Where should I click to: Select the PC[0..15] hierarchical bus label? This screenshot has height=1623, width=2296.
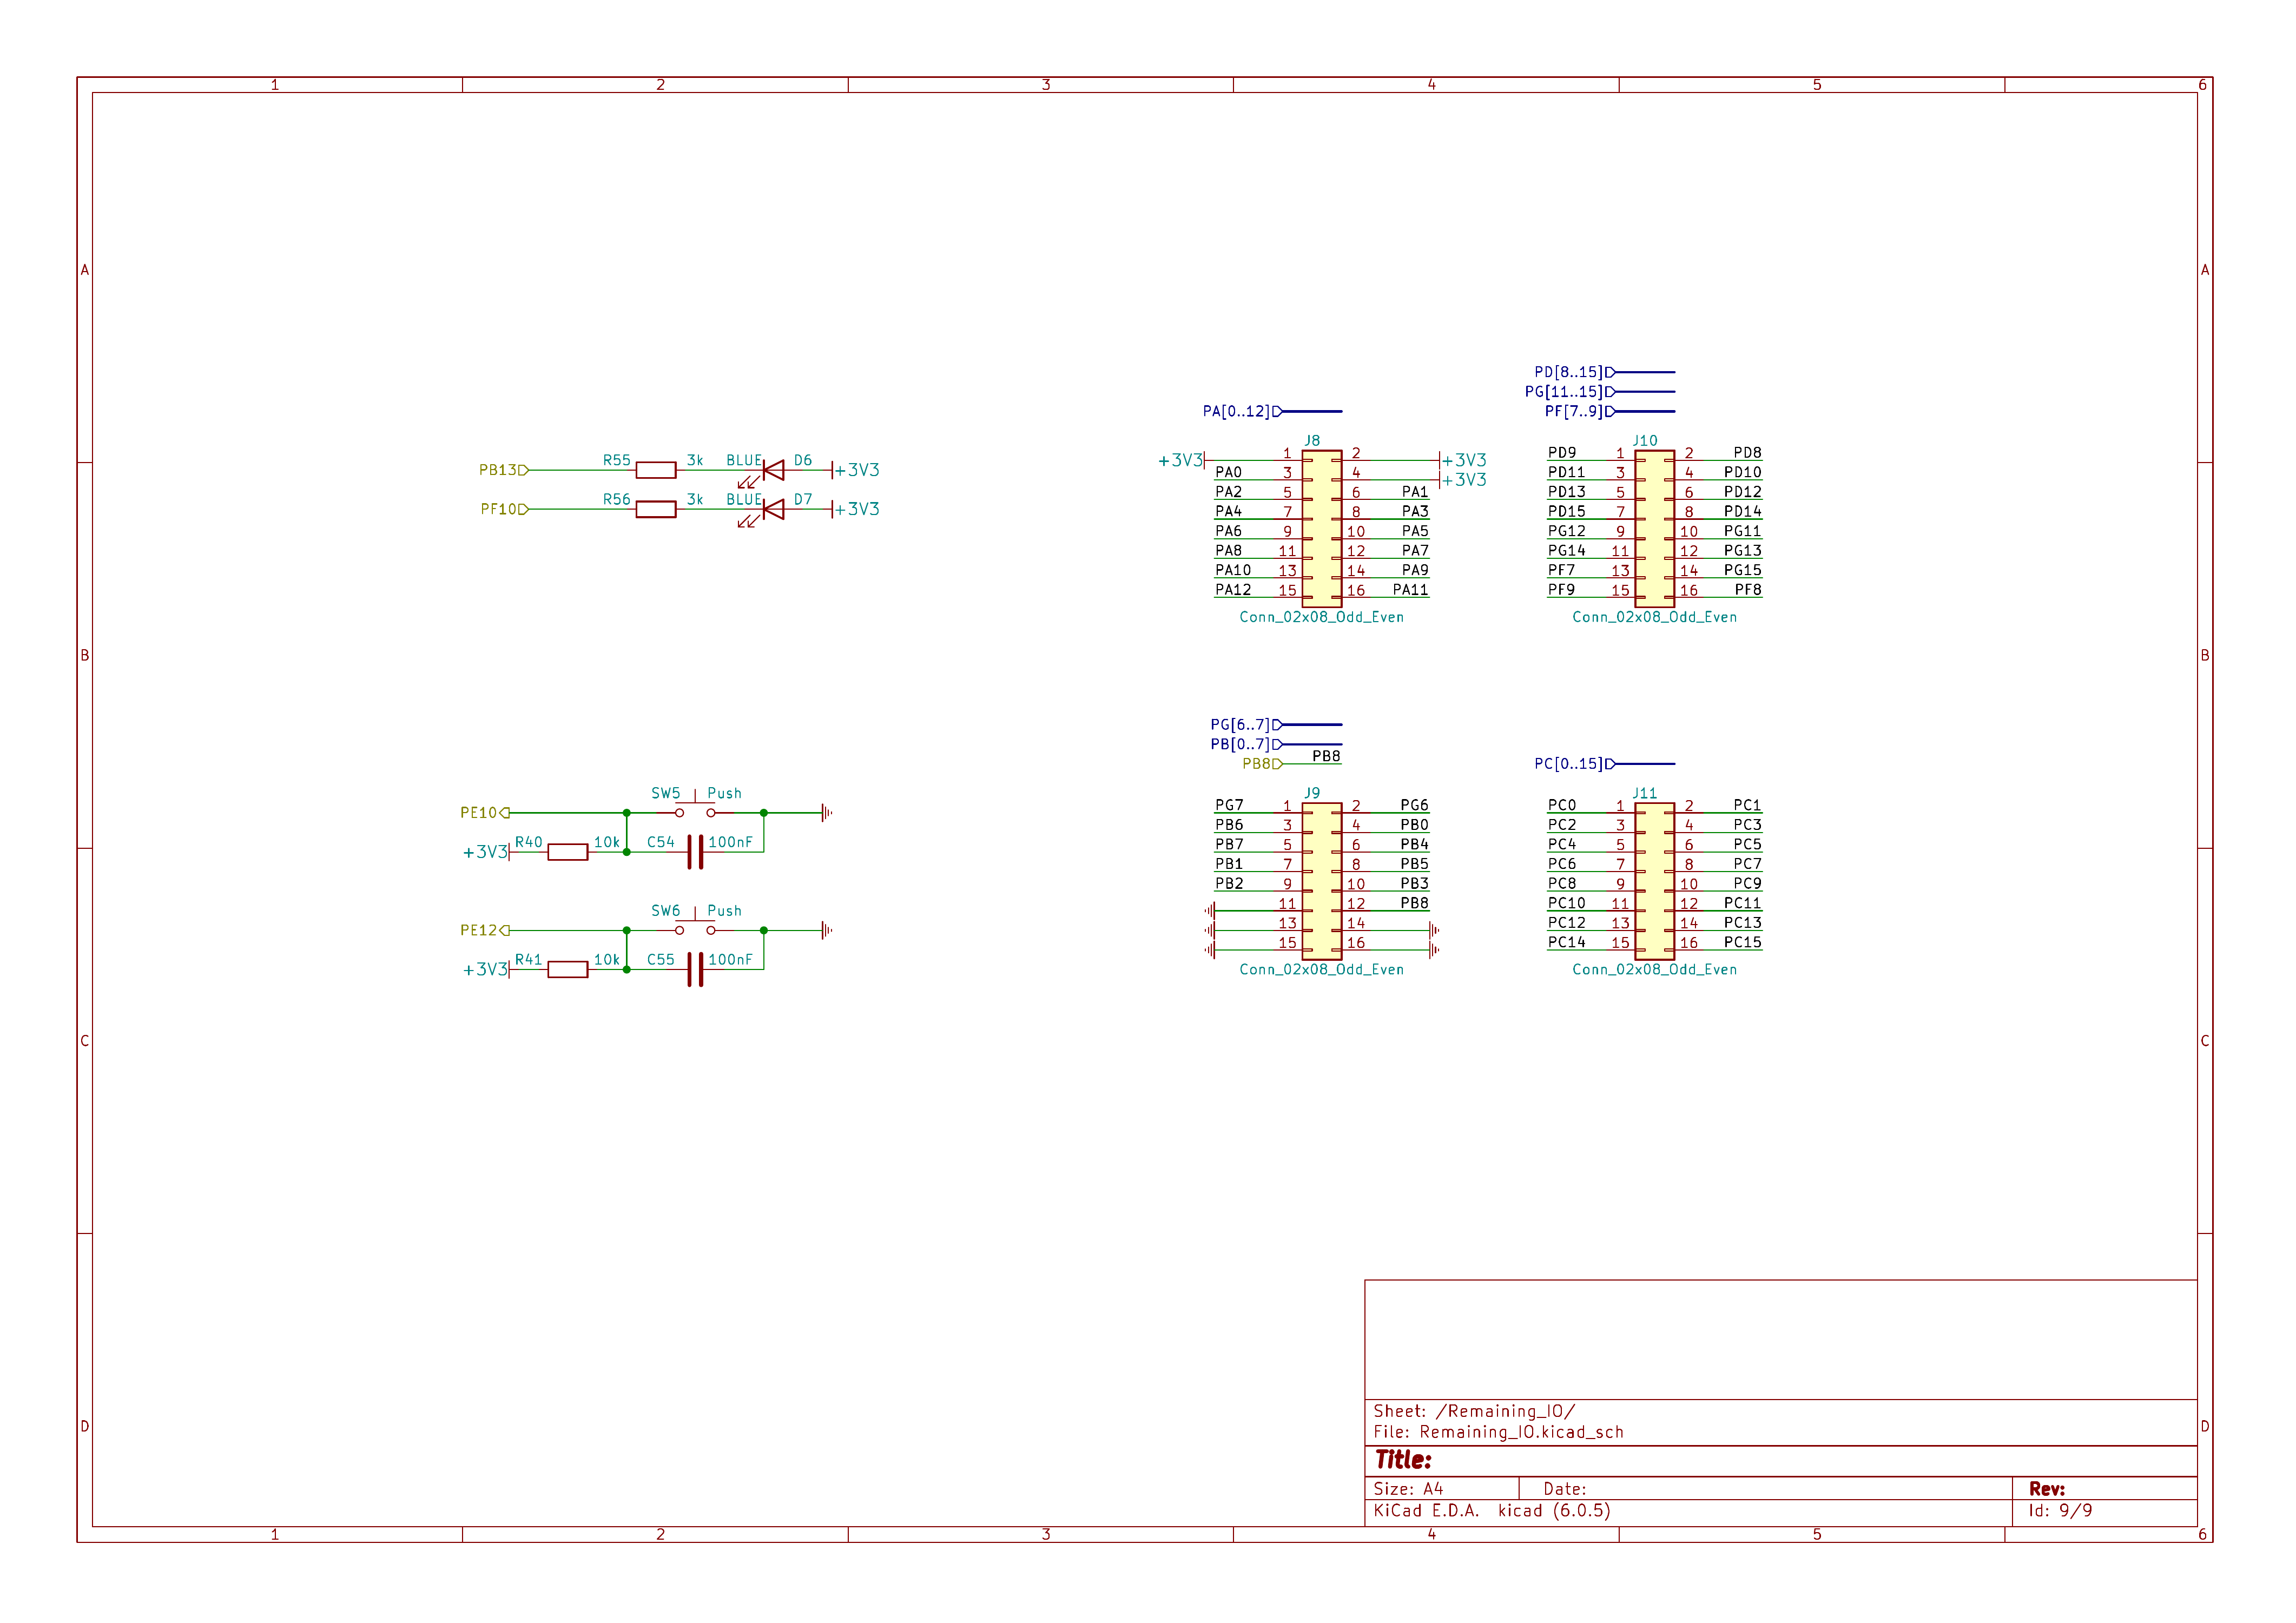(1568, 764)
